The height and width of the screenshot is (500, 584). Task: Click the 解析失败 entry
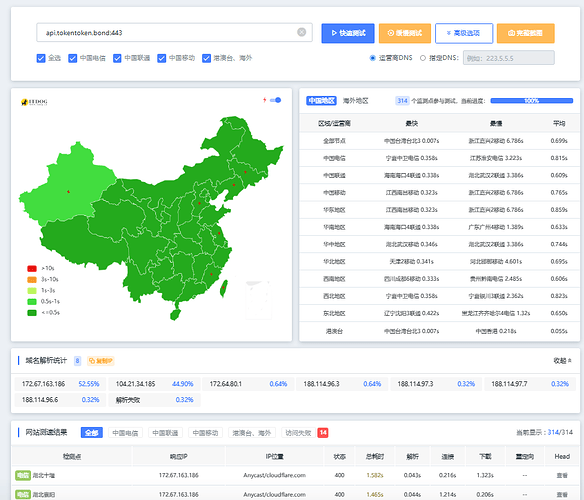154,400
